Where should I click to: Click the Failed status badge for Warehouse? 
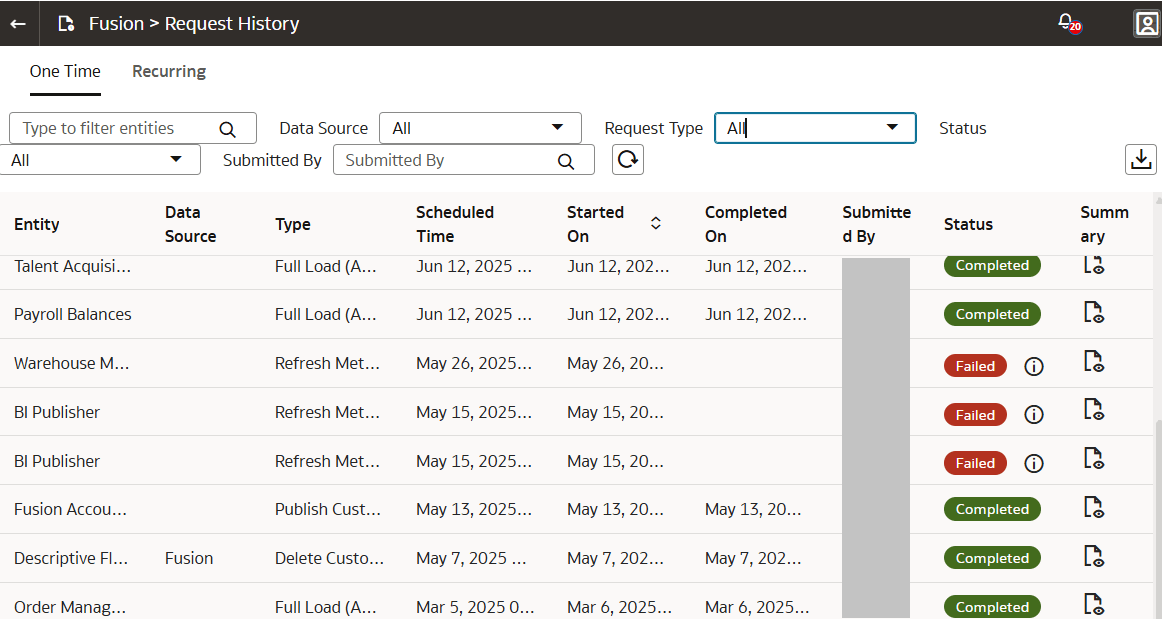tap(974, 366)
